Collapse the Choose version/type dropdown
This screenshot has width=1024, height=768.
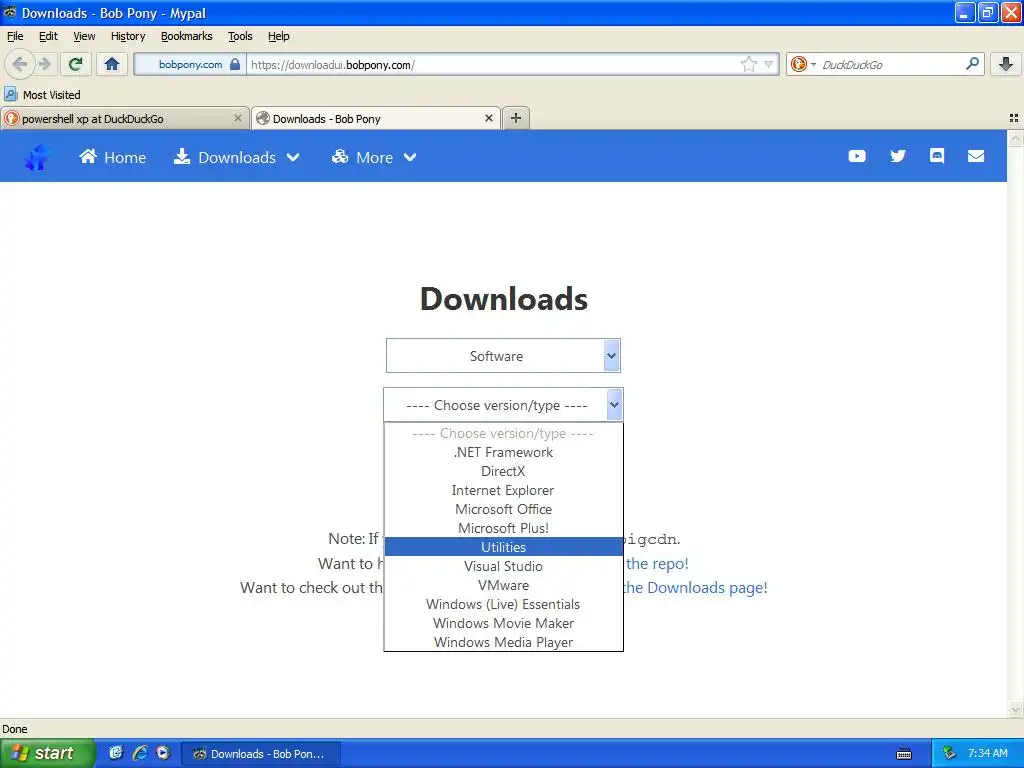coord(503,405)
